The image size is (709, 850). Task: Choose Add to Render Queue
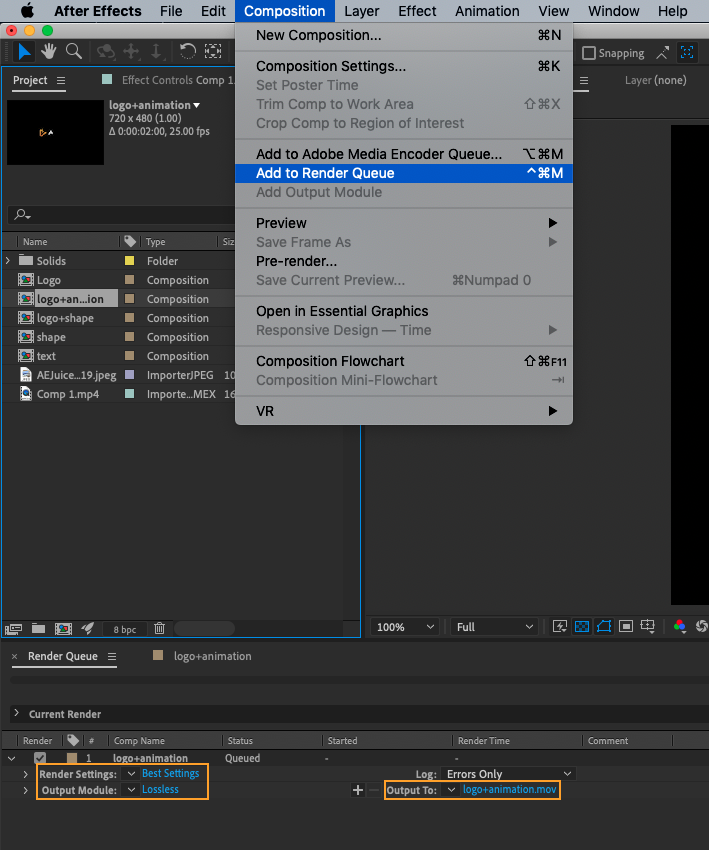coord(325,173)
